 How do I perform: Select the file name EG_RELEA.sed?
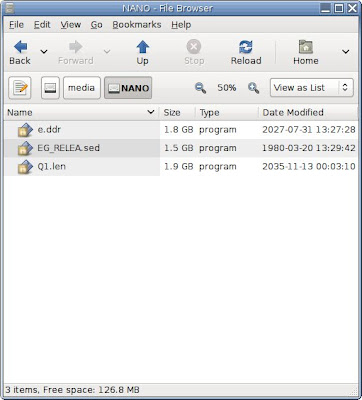click(x=68, y=148)
